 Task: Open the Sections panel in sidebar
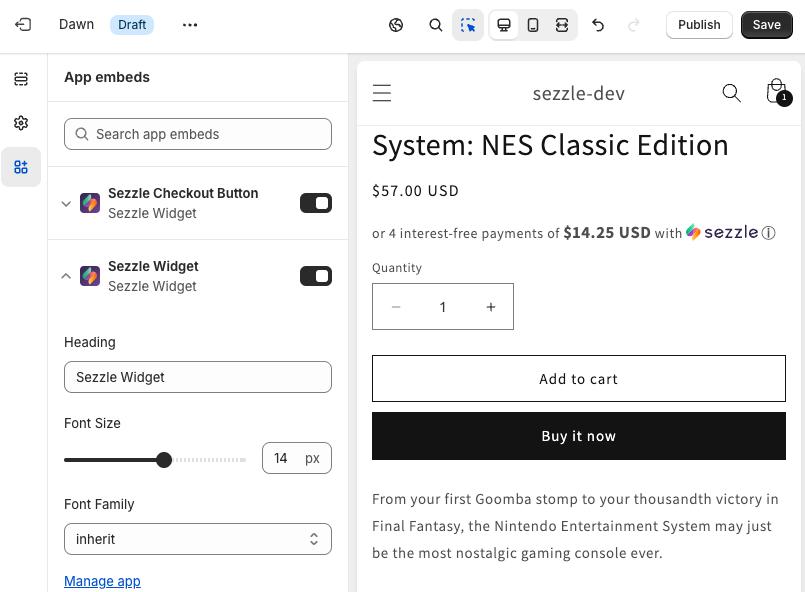[x=21, y=79]
